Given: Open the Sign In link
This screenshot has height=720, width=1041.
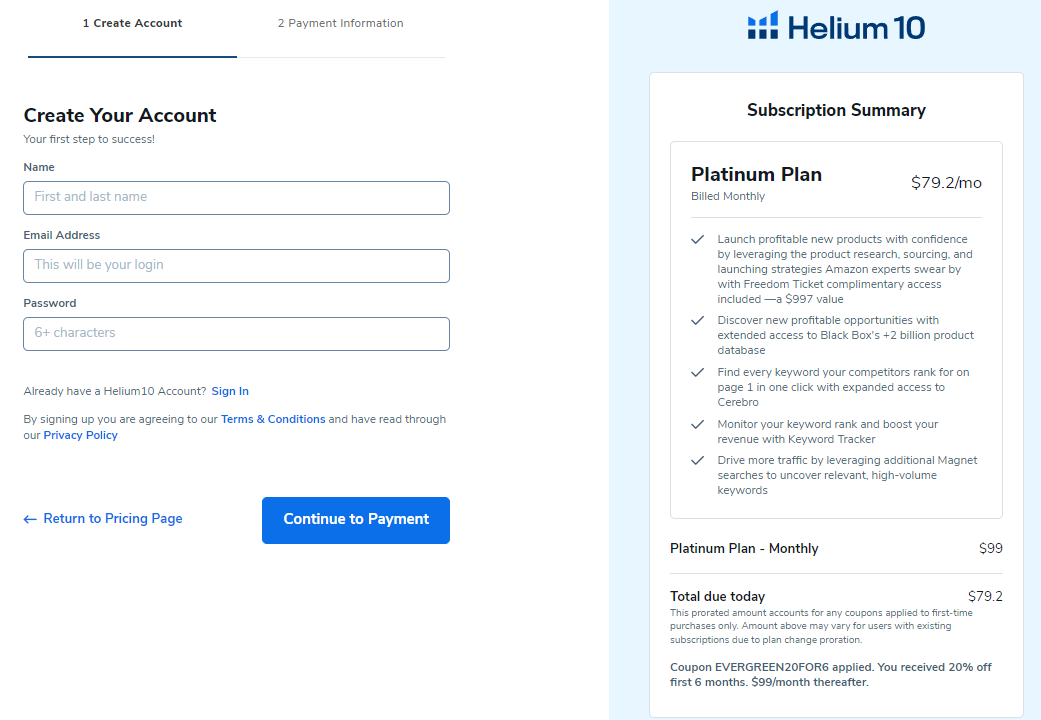Looking at the screenshot, I should click(230, 392).
